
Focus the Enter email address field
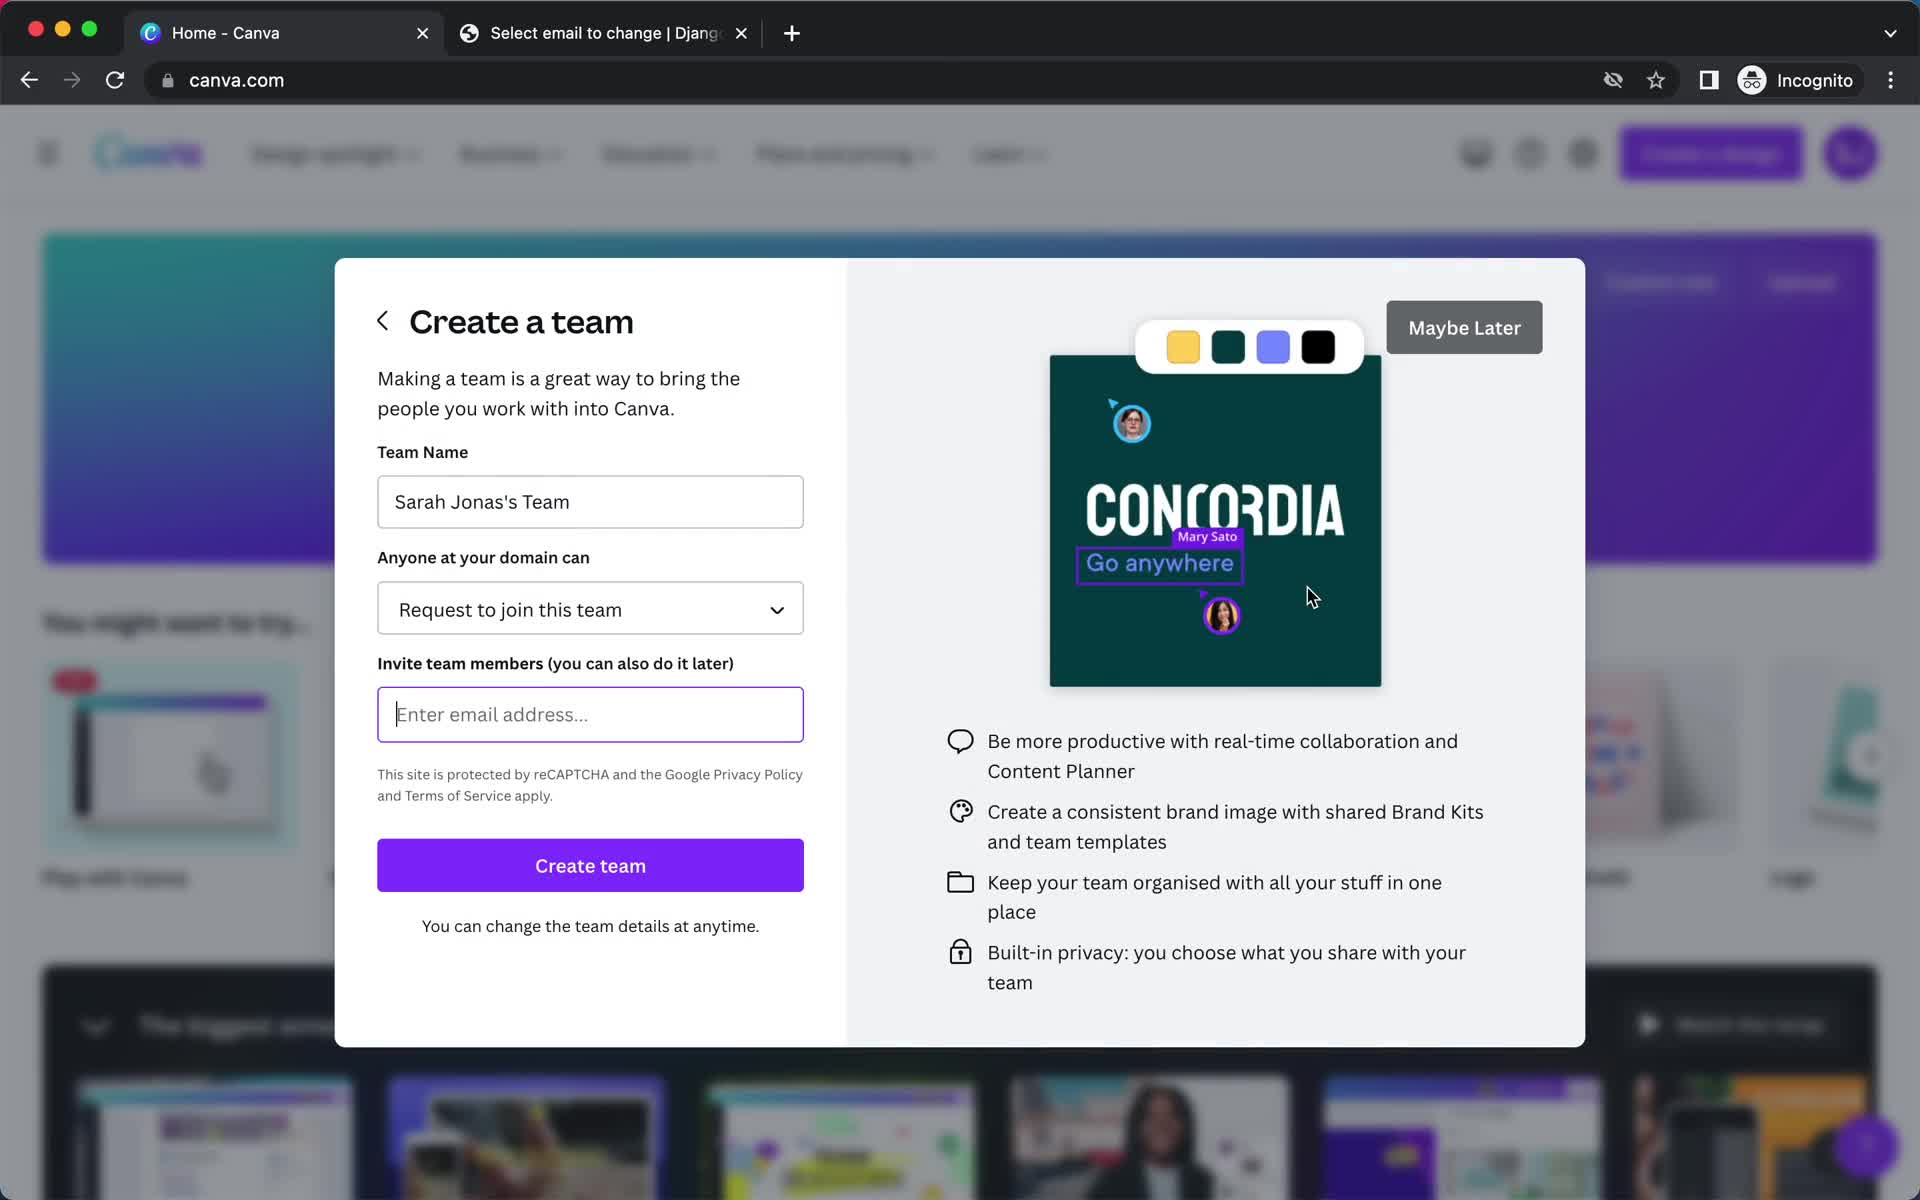coord(590,715)
